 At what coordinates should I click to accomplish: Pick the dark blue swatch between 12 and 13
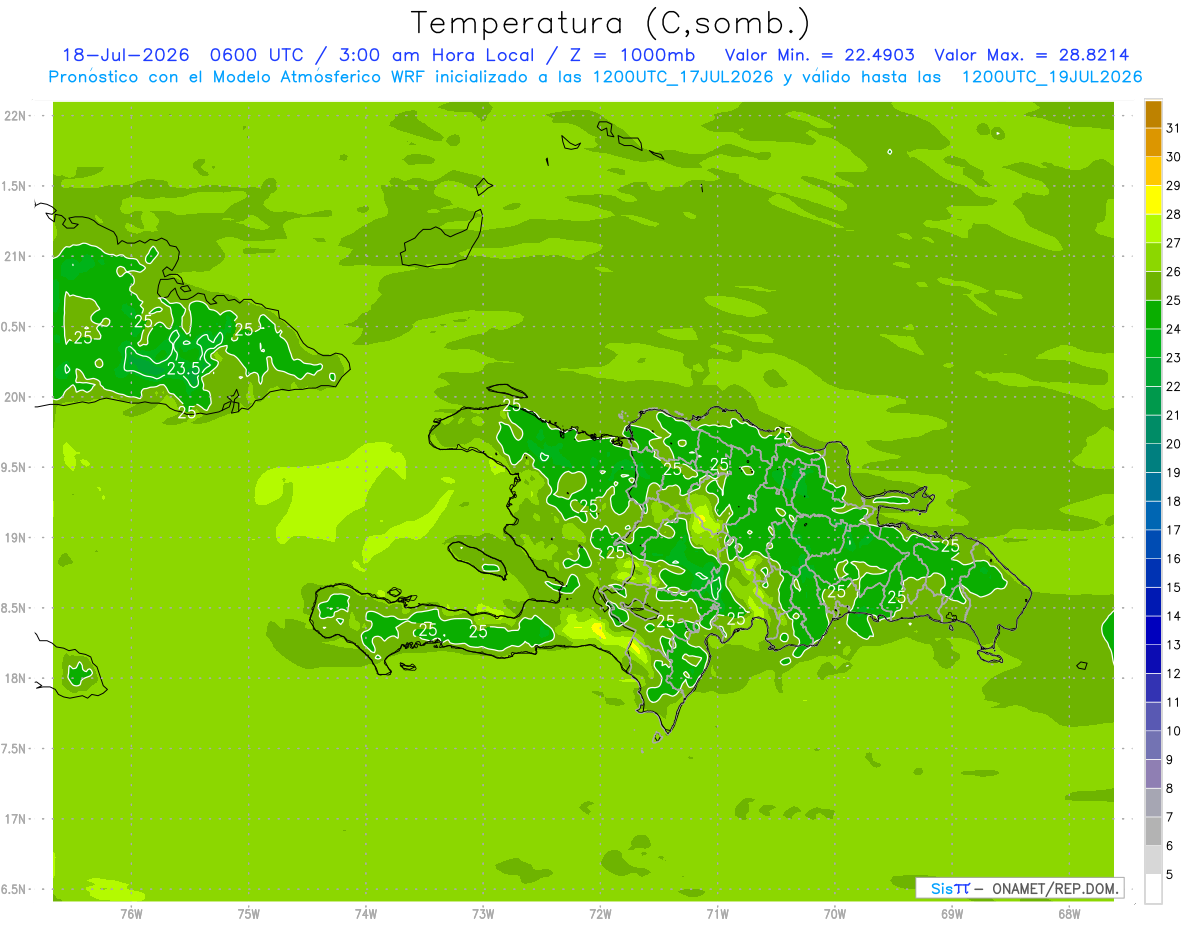(x=1153, y=659)
